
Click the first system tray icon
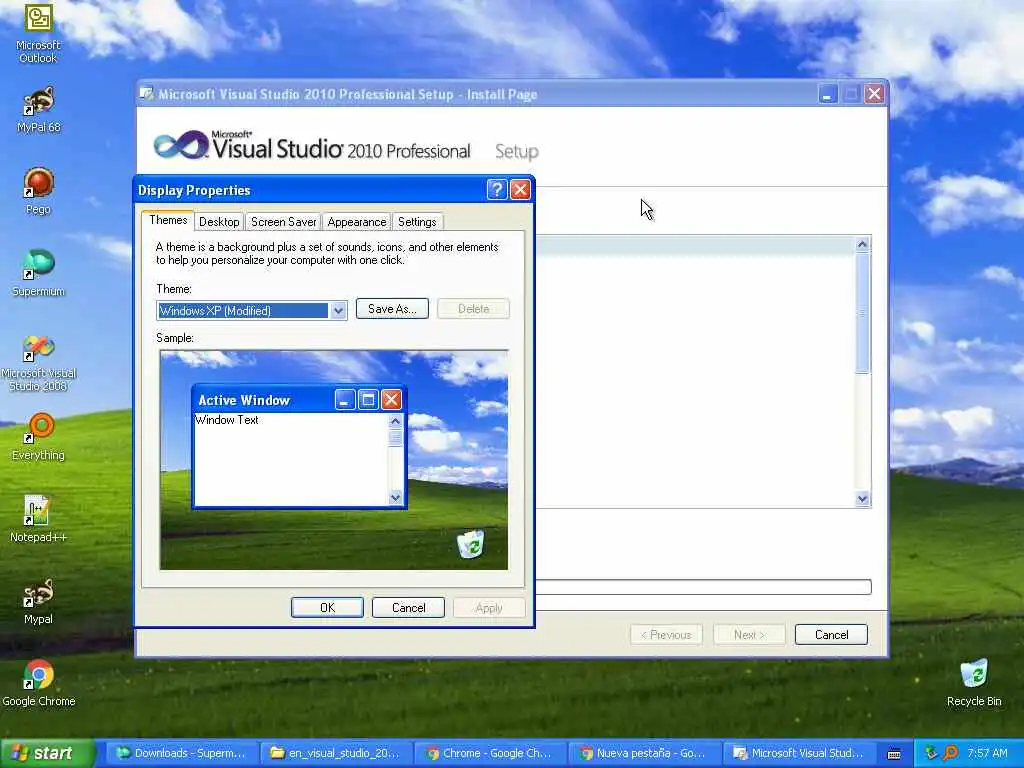pyautogui.click(x=932, y=753)
